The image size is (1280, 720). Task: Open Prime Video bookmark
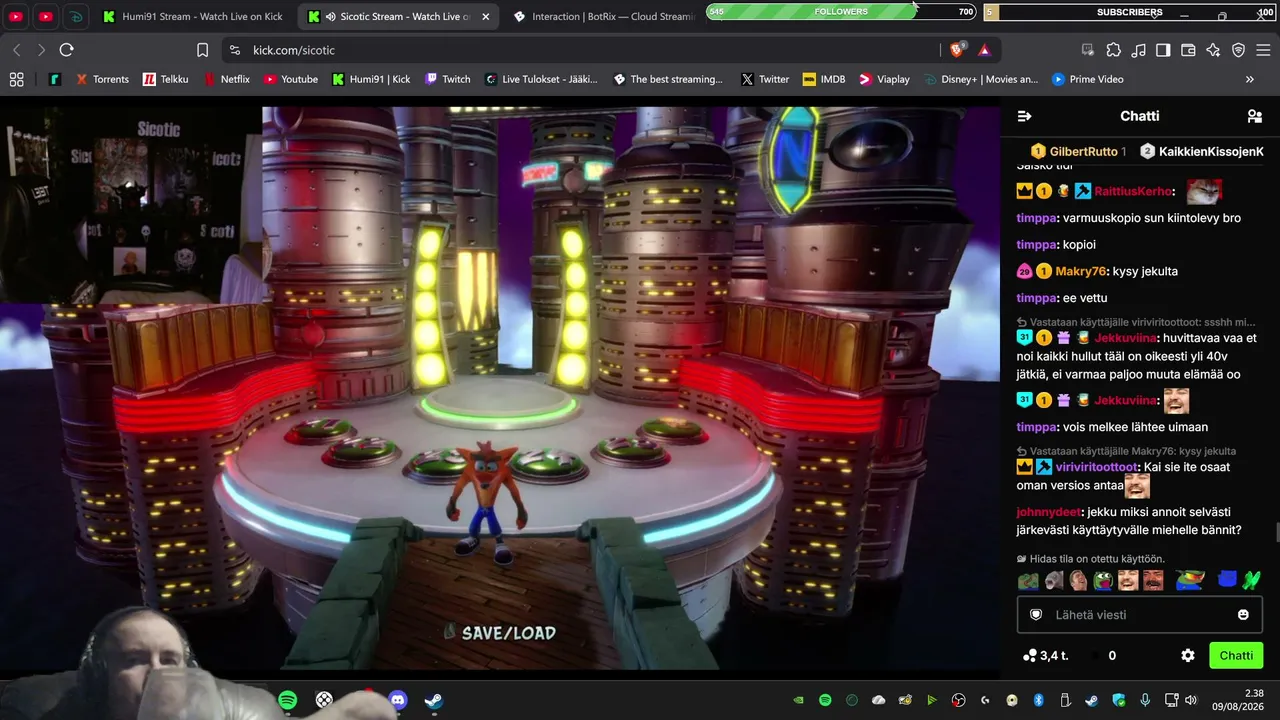click(1086, 79)
